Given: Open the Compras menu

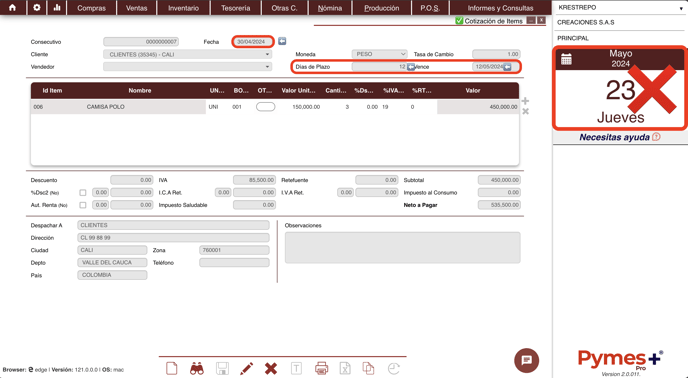Looking at the screenshot, I should [x=91, y=8].
